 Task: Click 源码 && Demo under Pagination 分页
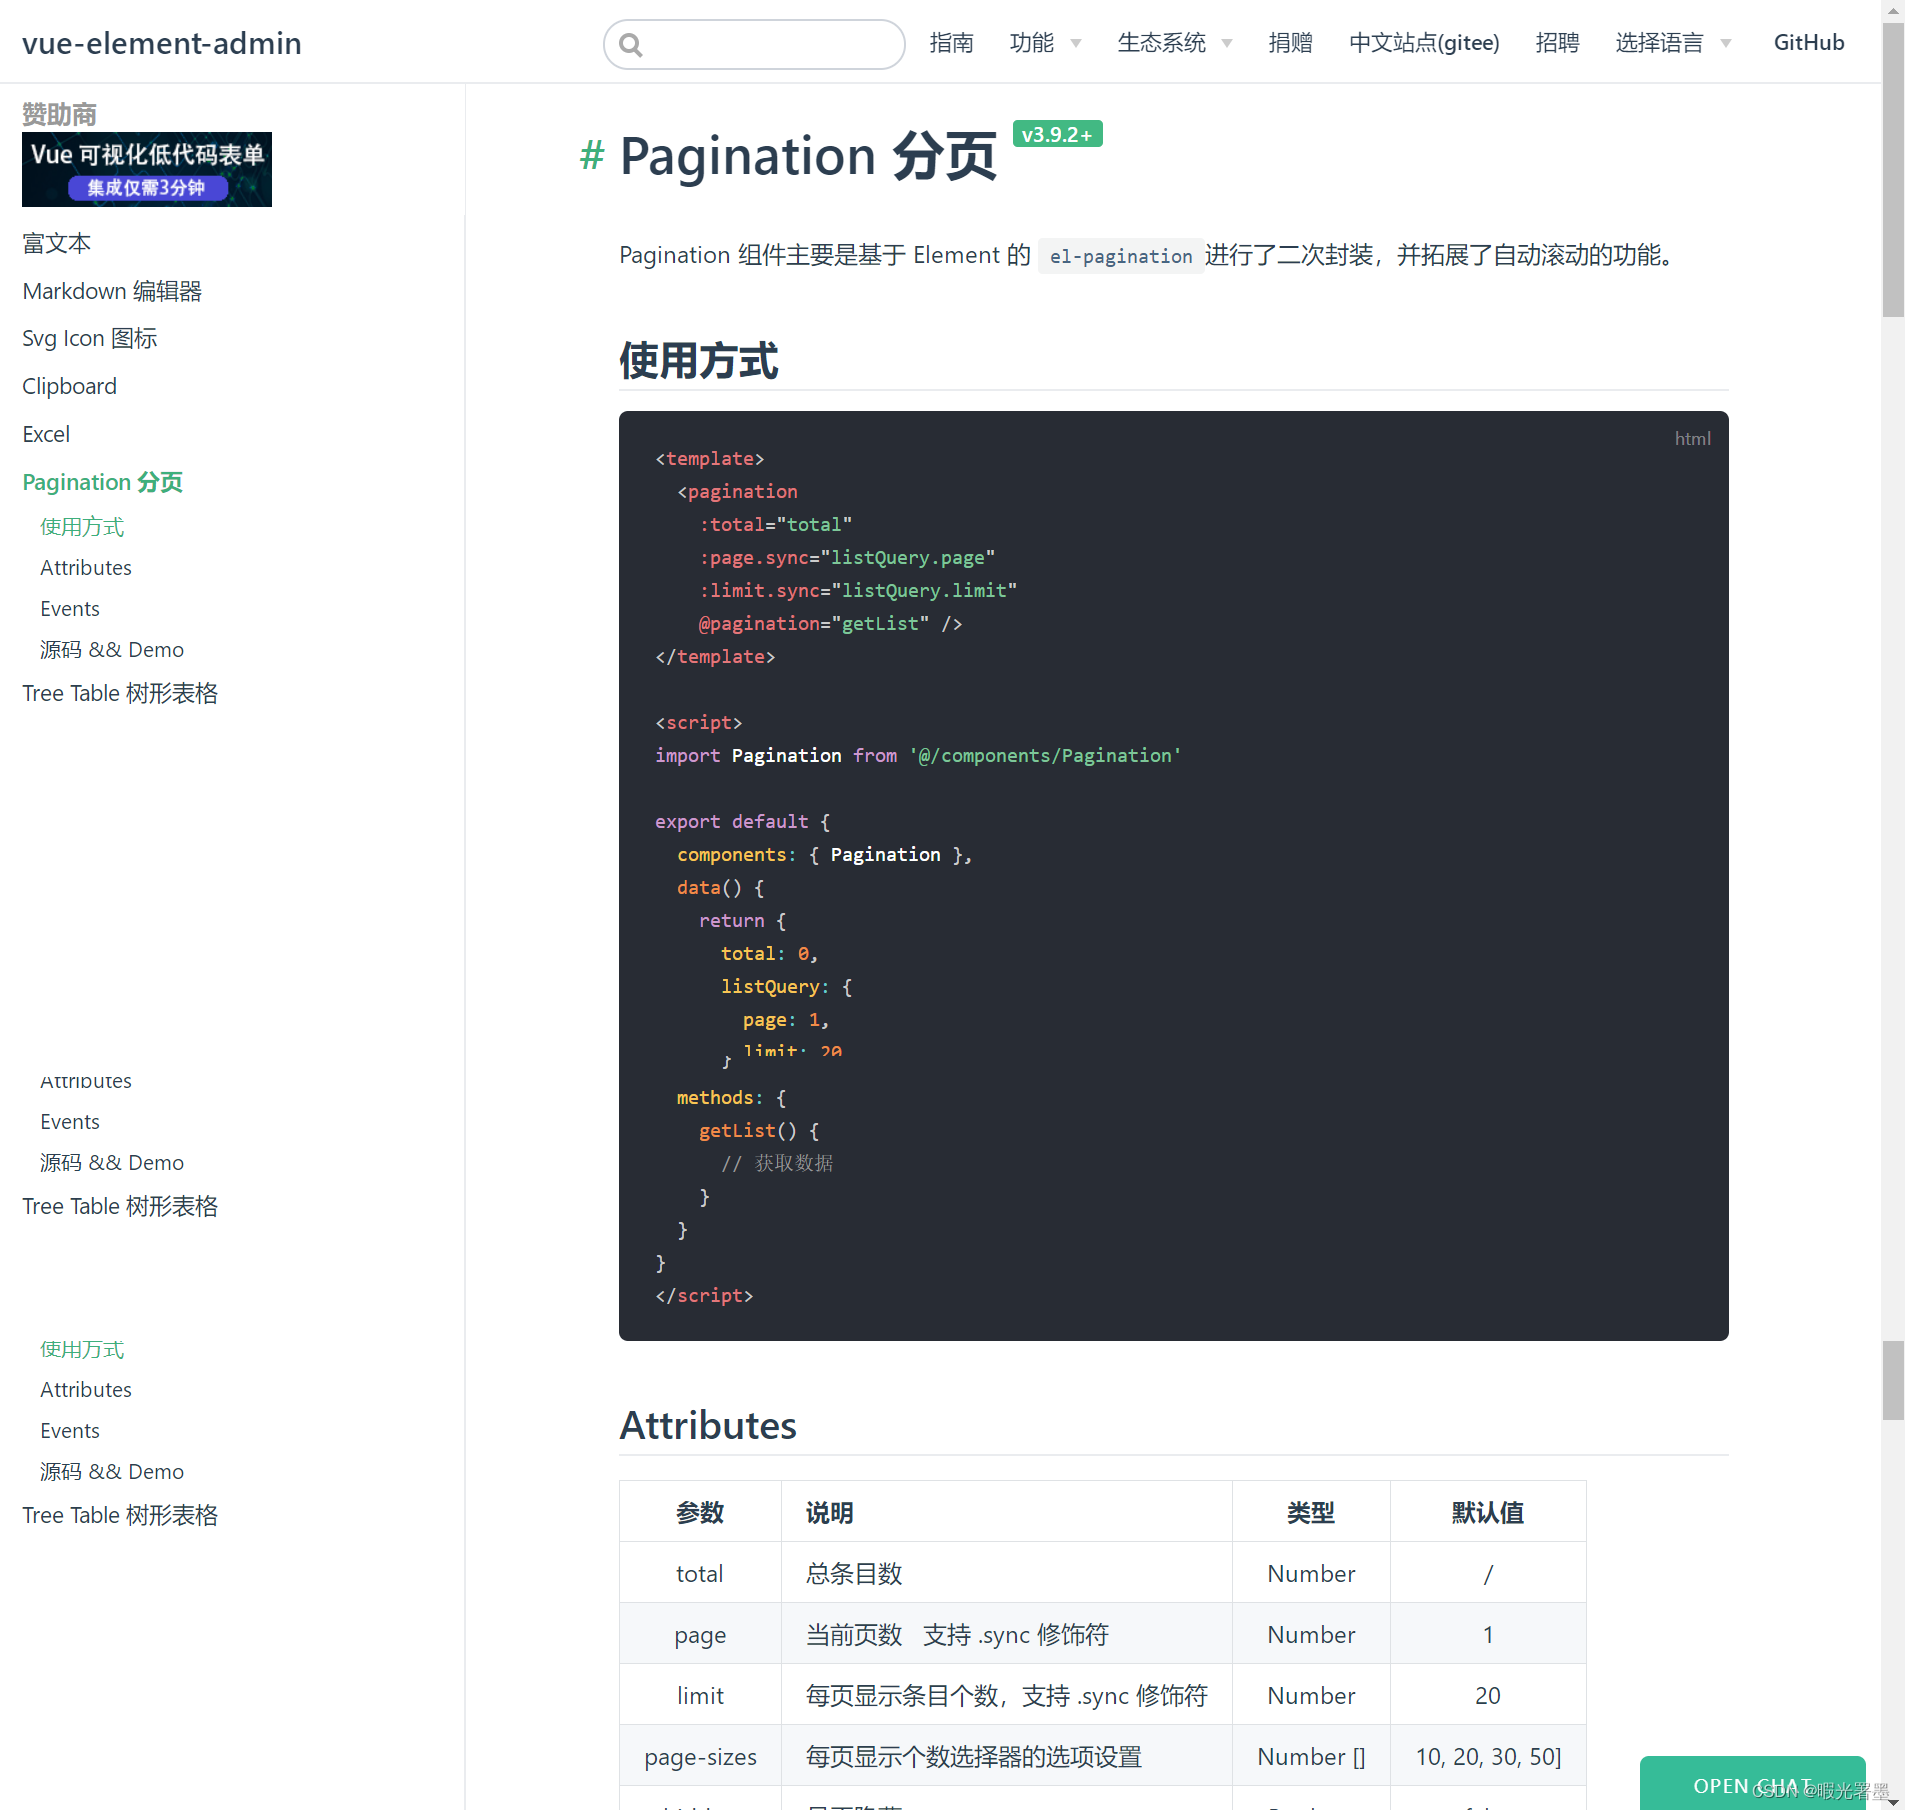coord(111,649)
